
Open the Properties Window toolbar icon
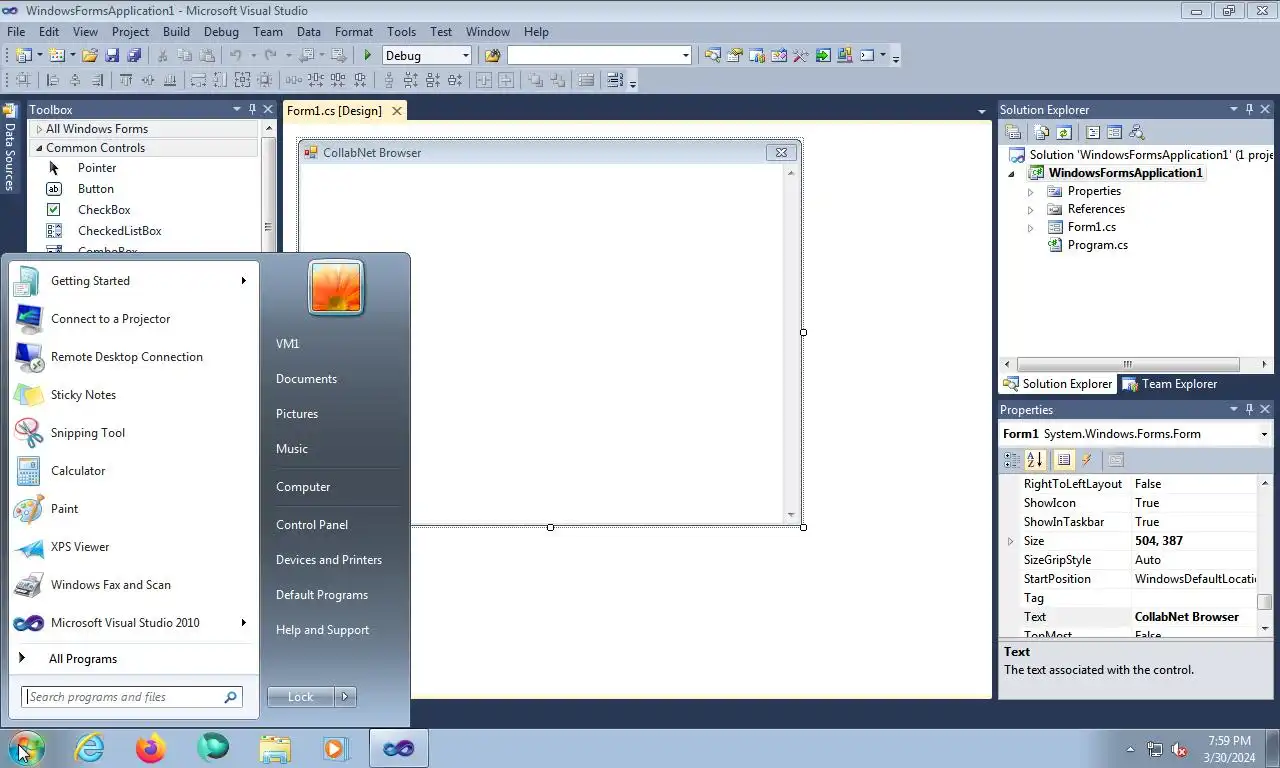pyautogui.click(x=734, y=56)
